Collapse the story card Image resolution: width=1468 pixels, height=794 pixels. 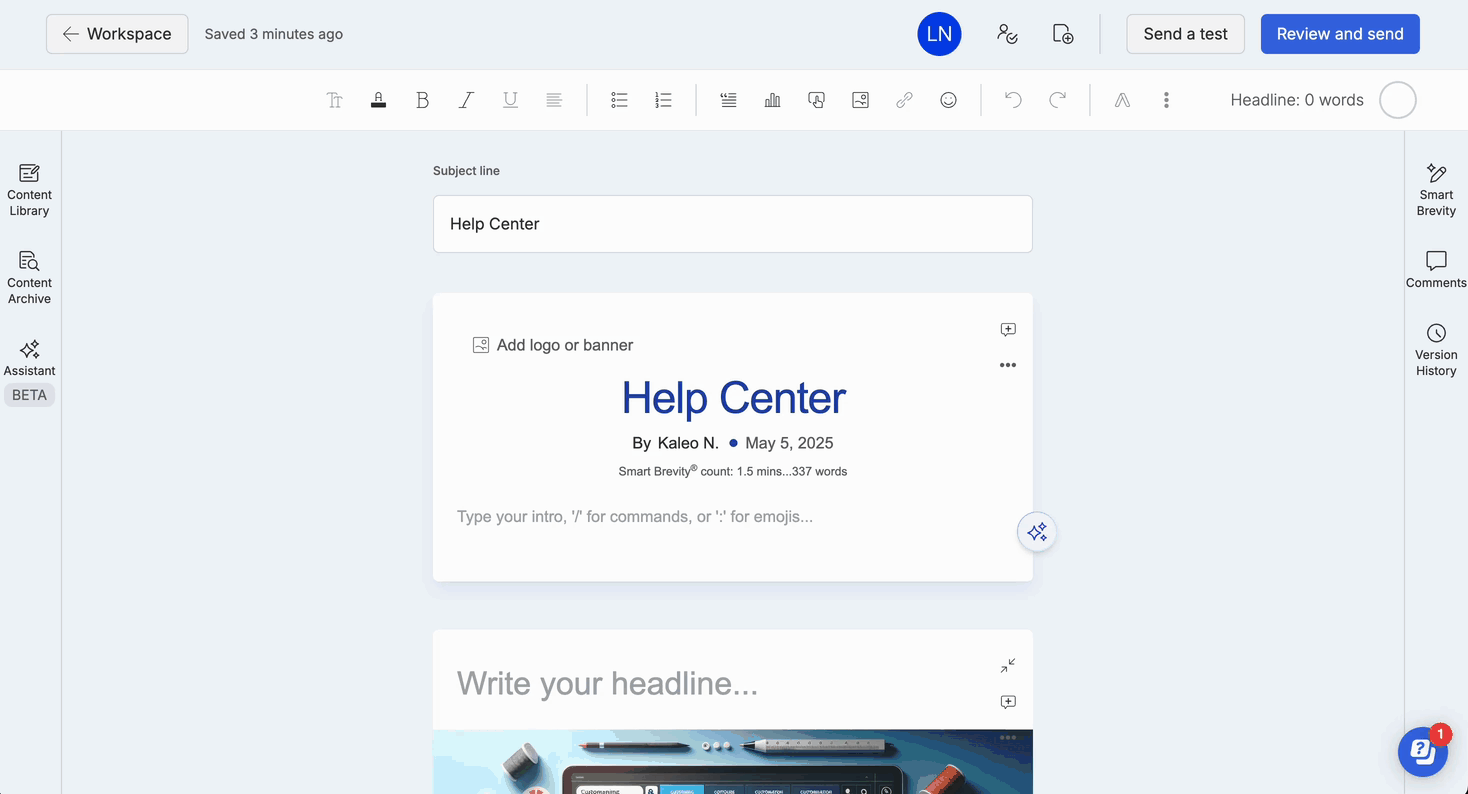click(x=1008, y=665)
